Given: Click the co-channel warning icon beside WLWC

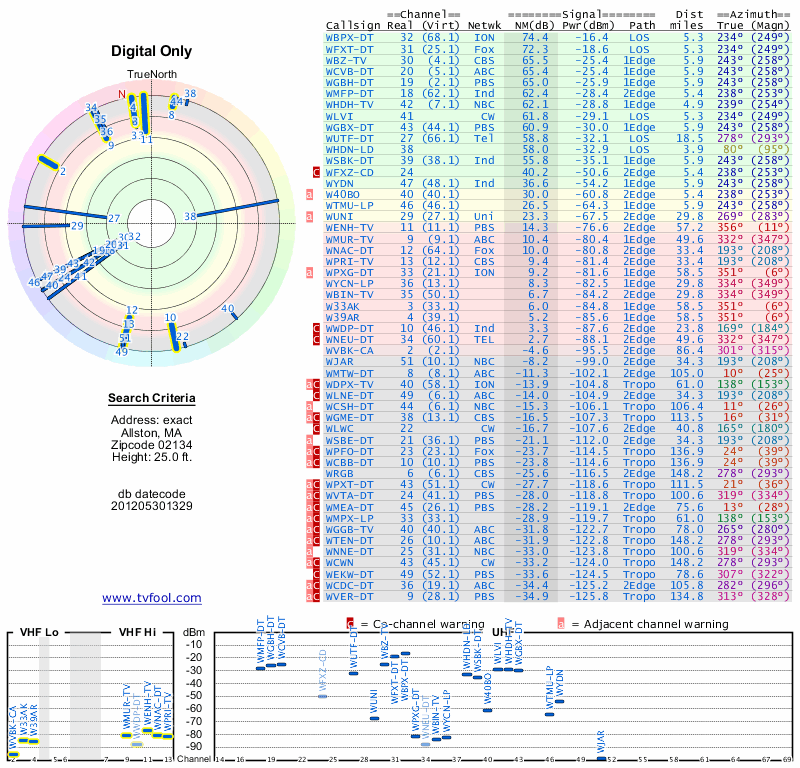Looking at the screenshot, I should 316,429.
